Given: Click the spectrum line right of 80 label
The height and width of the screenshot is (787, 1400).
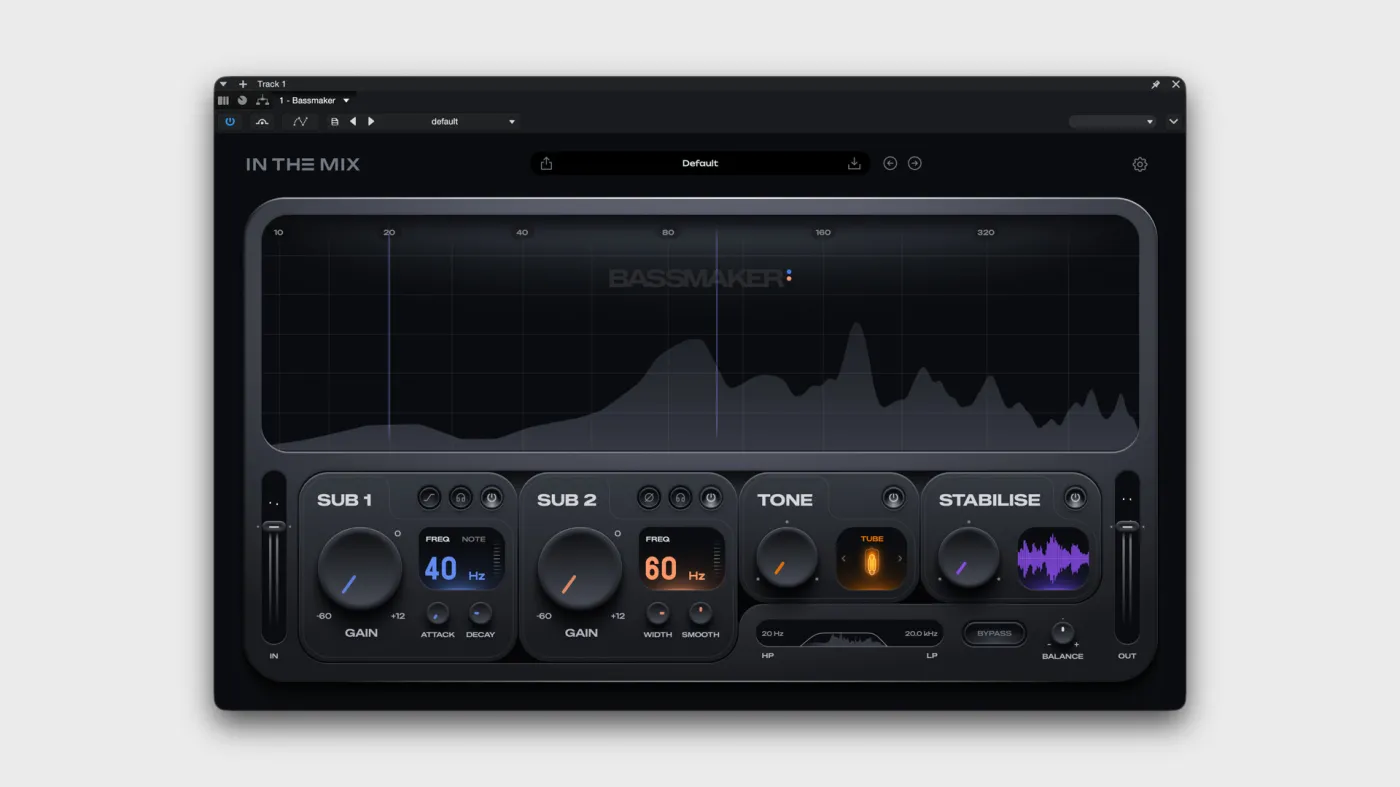Looking at the screenshot, I should tap(716, 335).
